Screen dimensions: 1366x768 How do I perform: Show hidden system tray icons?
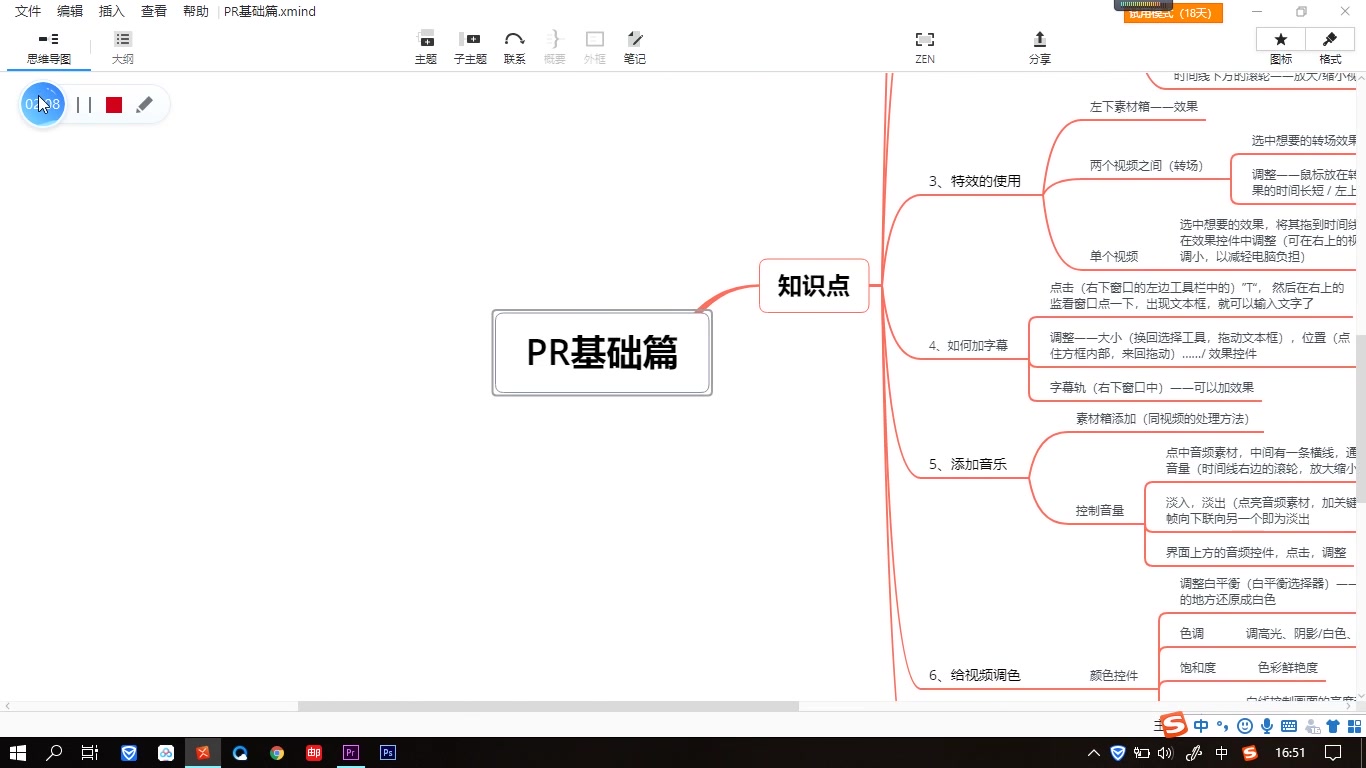1094,752
